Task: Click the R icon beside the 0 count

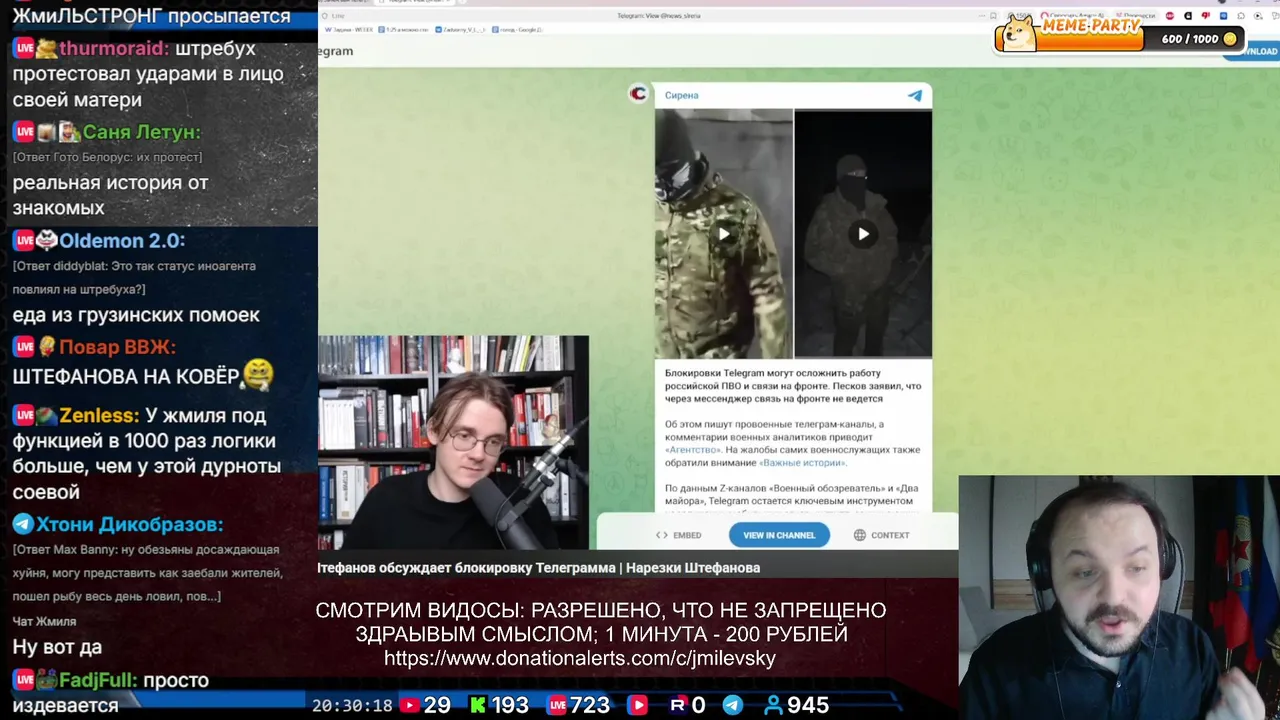Action: point(677,705)
